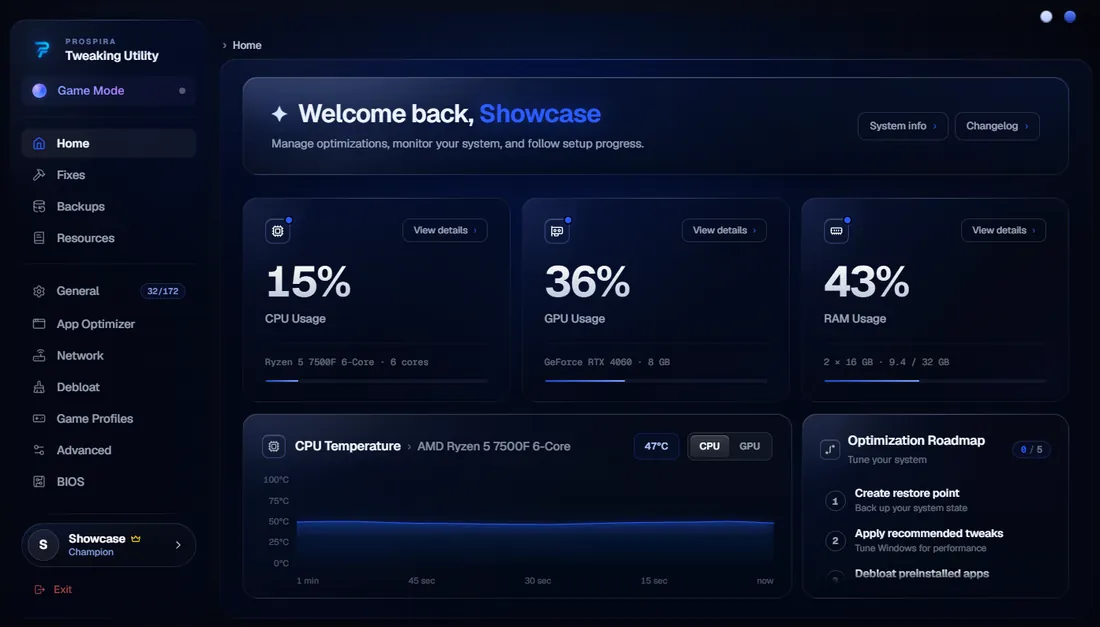Click the chip icon beside CPU Temperature
Screen dimensions: 1100x627
point(274,446)
